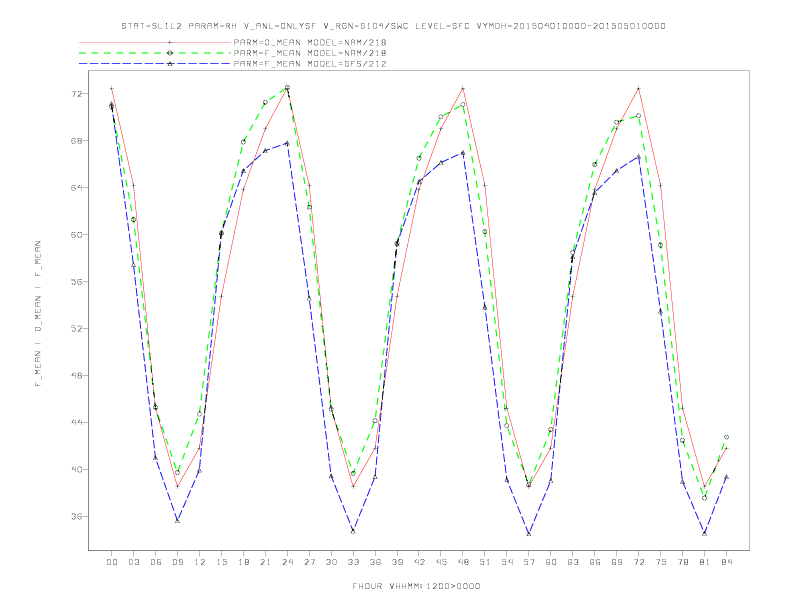Click x-axis tick label 48

(x=463, y=562)
